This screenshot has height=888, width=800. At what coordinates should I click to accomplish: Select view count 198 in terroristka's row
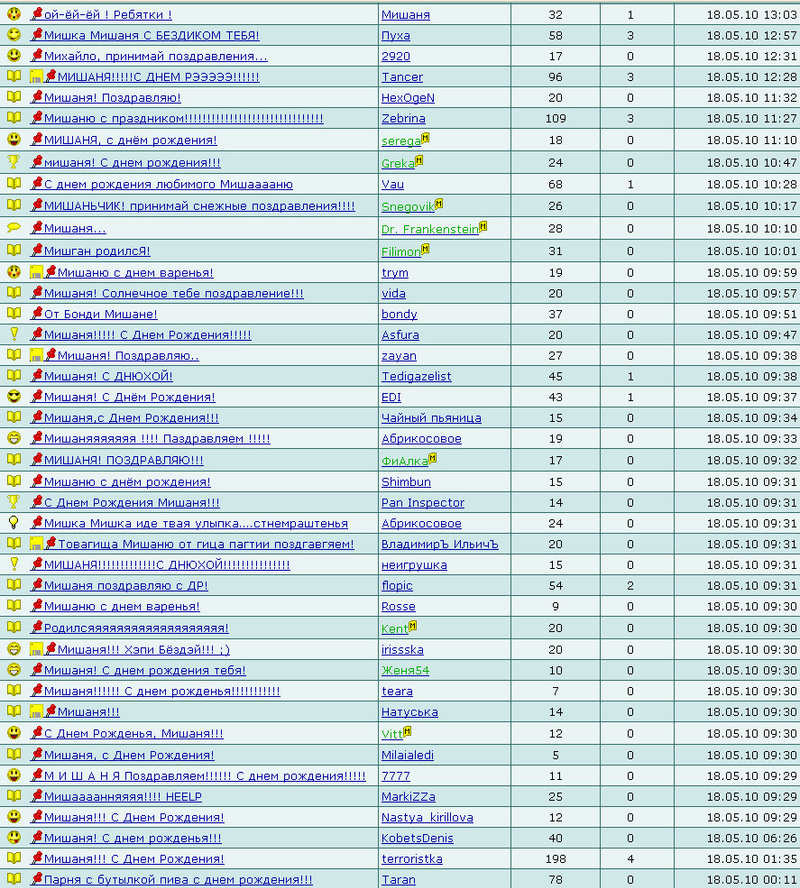click(555, 859)
